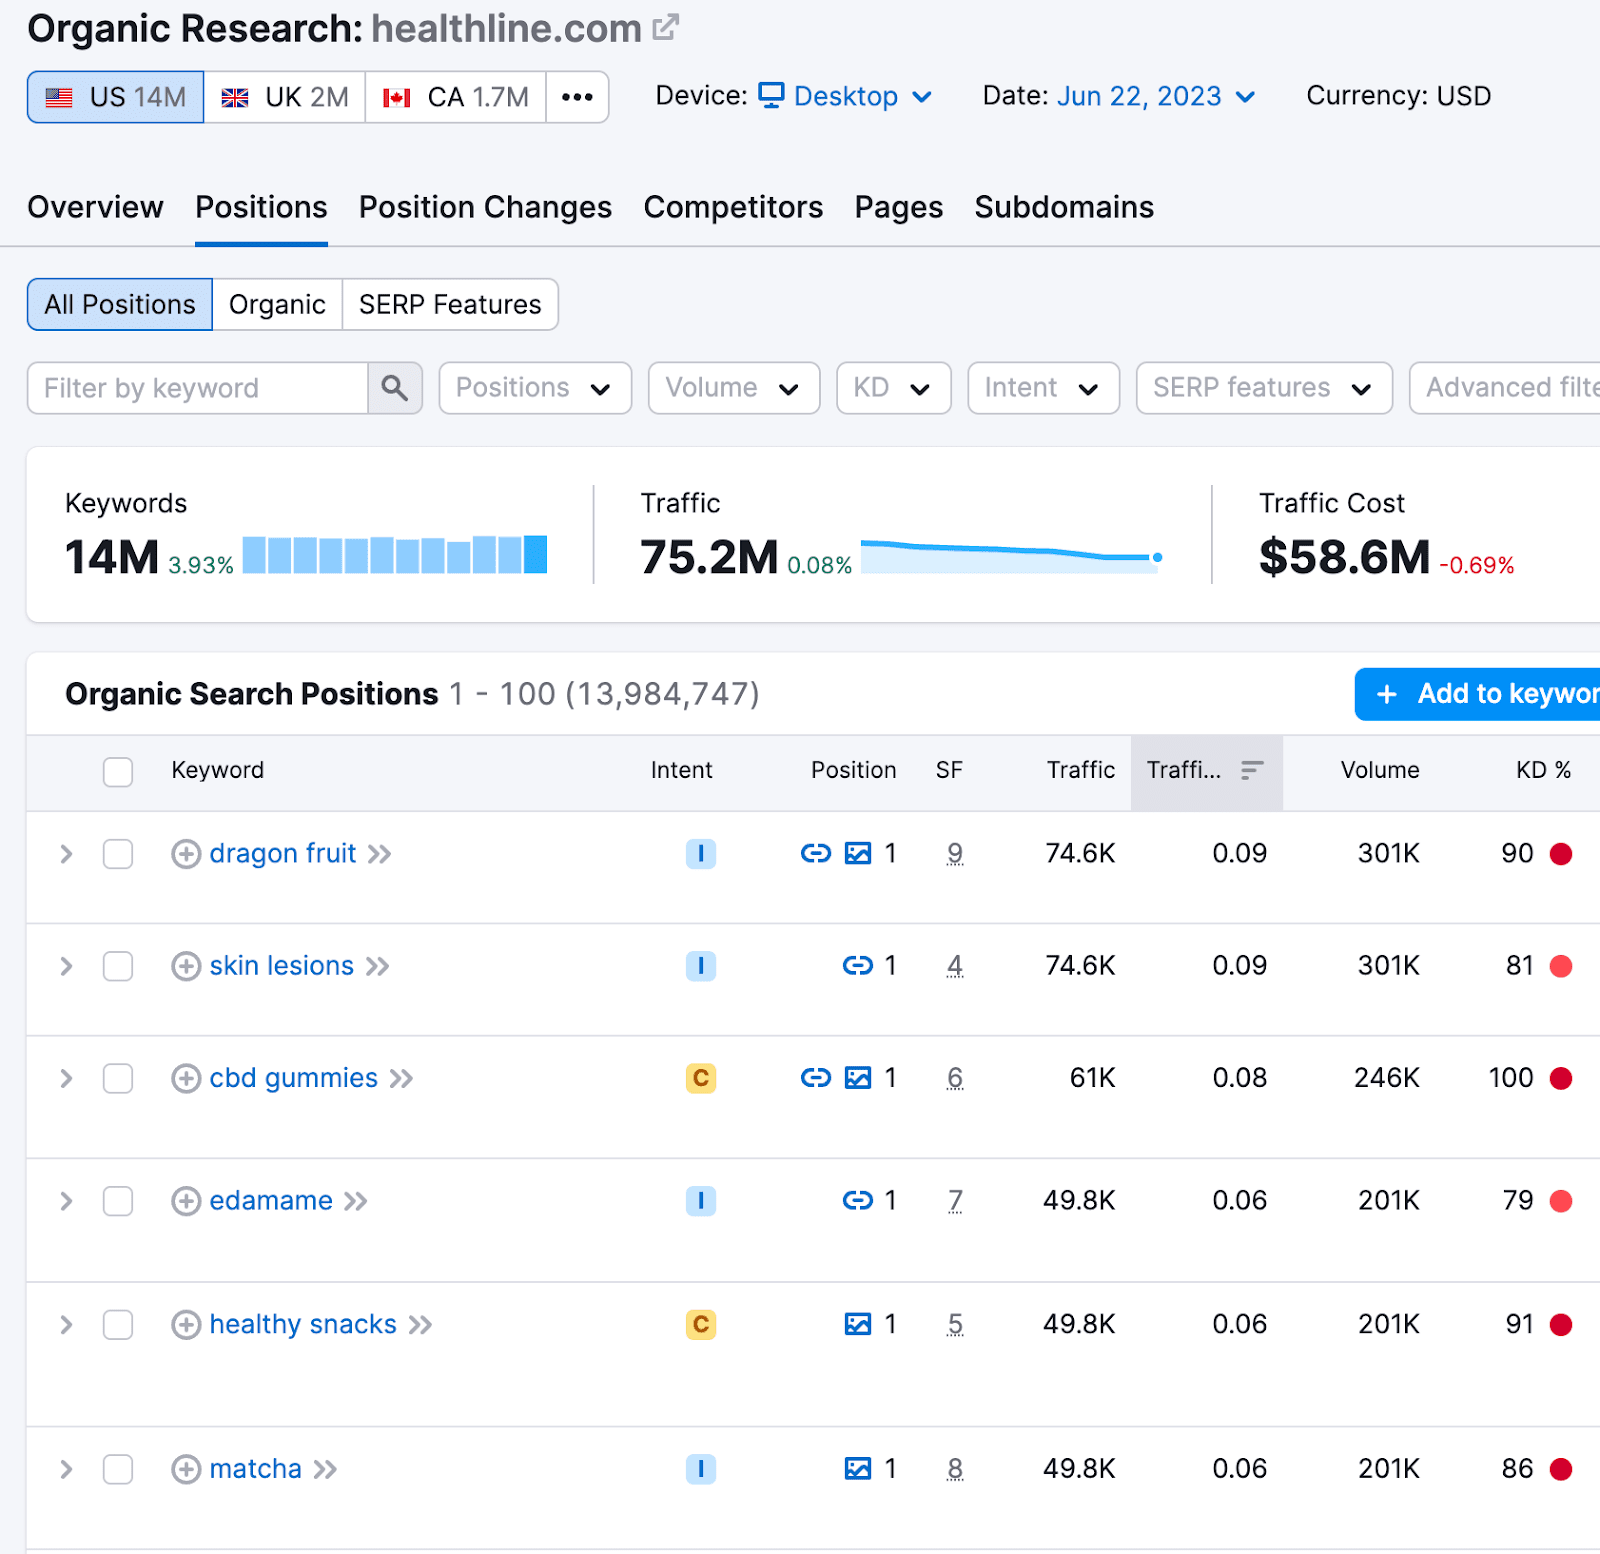Click the sitelinks icon in the dragon fruit row
1600x1554 pixels.
point(815,853)
